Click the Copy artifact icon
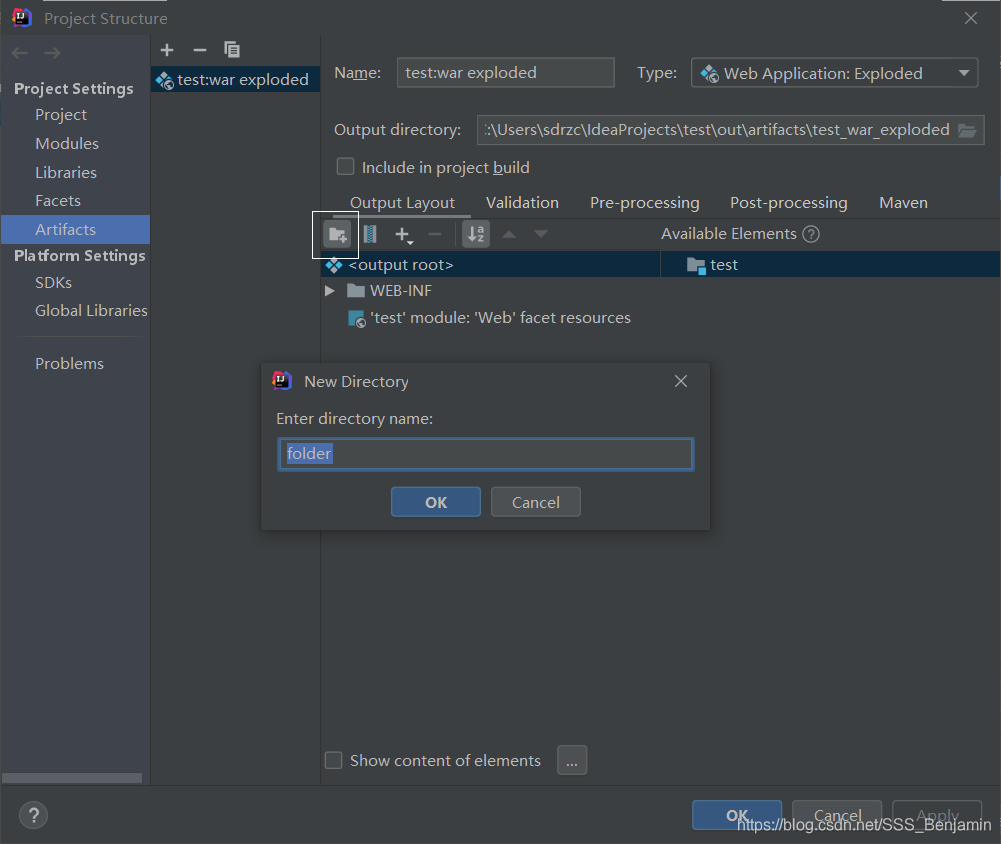Screen dimensions: 1001x844 click(232, 50)
